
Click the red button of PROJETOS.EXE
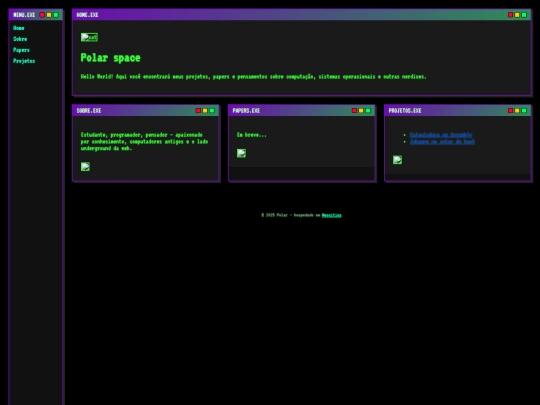[x=510, y=111]
